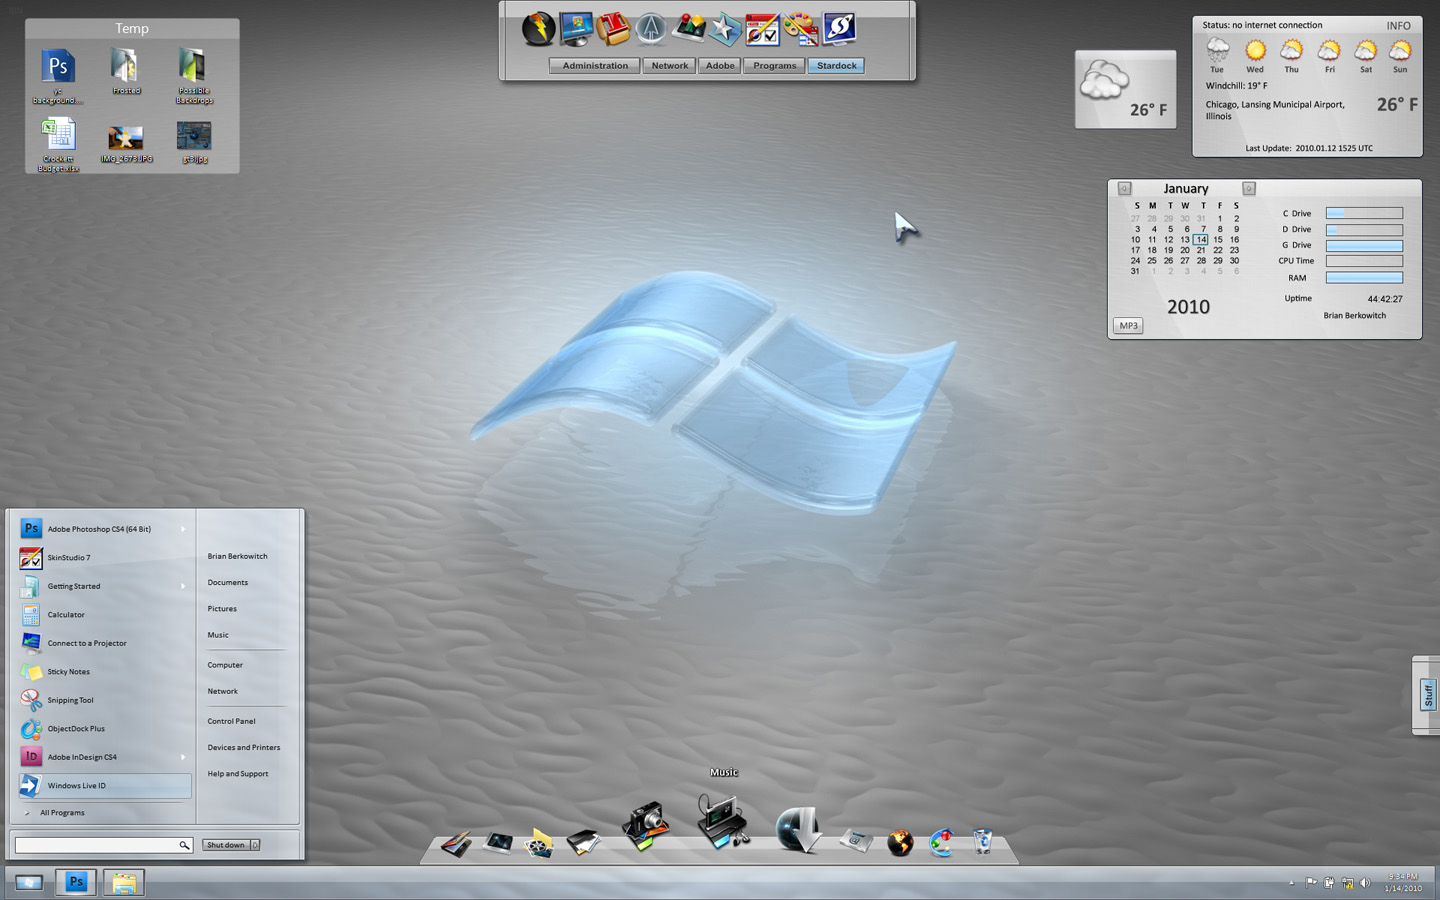Open SkinStudio pencil icon in top dock
This screenshot has width=1440, height=900.
[x=762, y=29]
